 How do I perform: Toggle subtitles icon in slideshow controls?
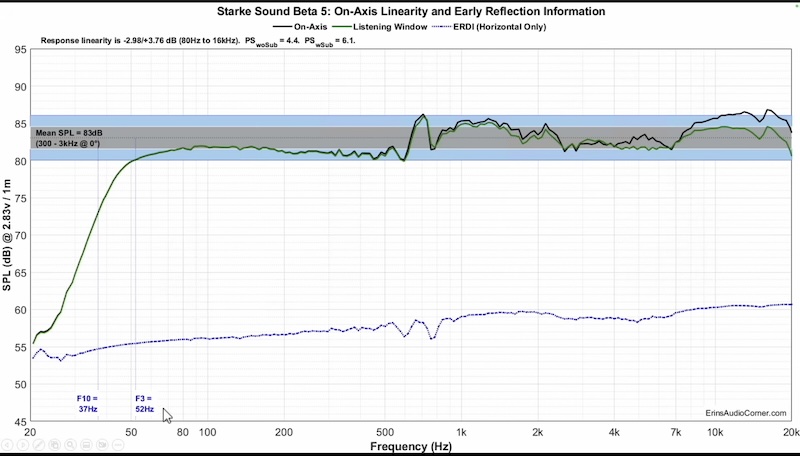pos(86,445)
